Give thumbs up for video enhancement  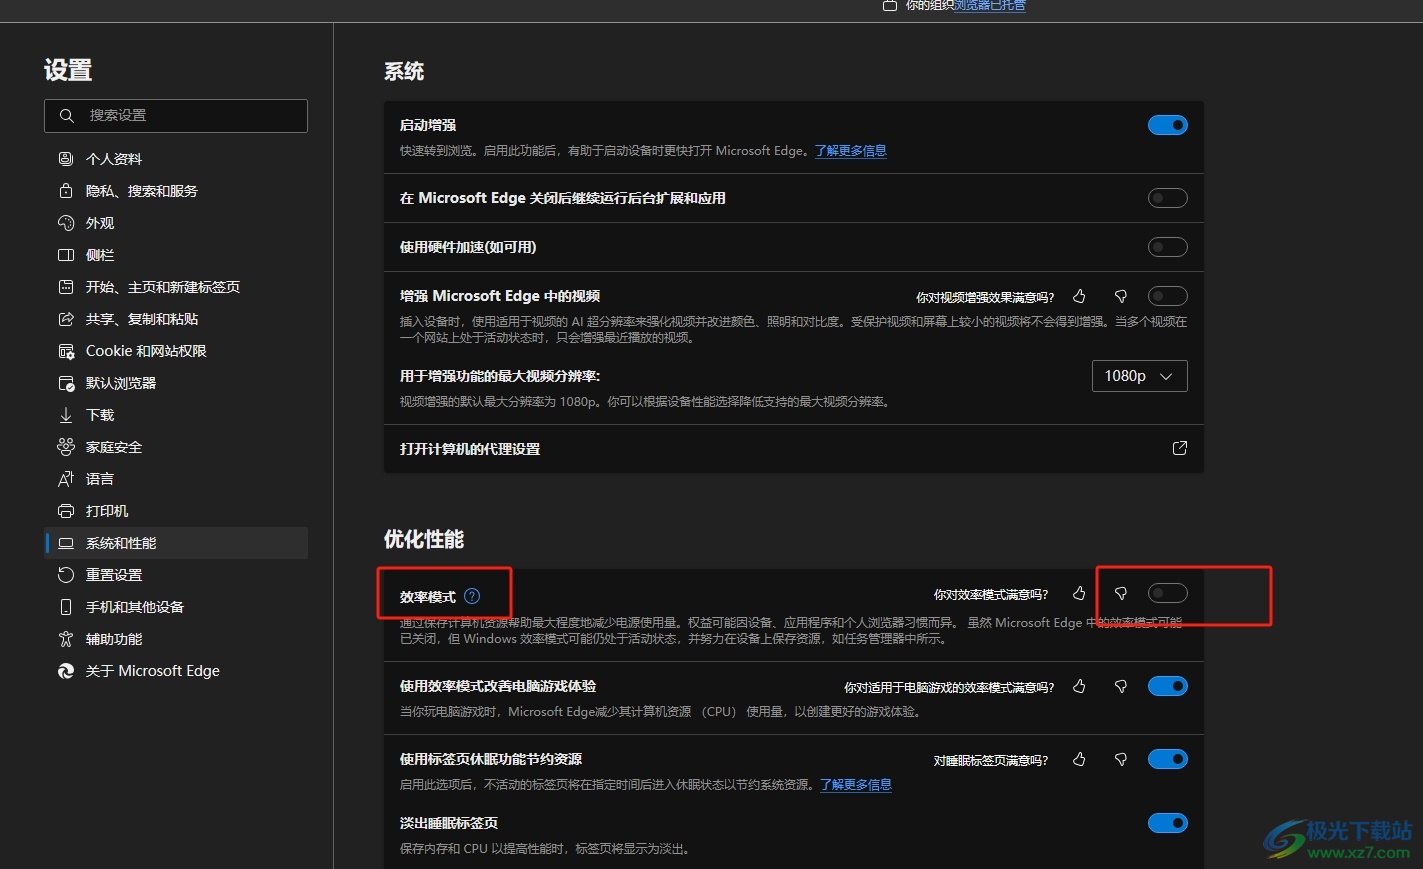pyautogui.click(x=1079, y=296)
